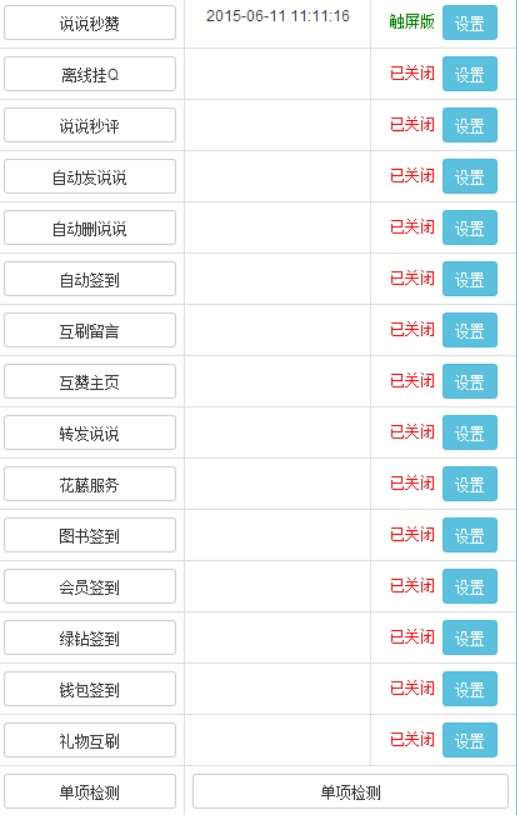The height and width of the screenshot is (815, 517).
Task: Open 设置 for 礼物互刷 row
Action: (x=470, y=740)
